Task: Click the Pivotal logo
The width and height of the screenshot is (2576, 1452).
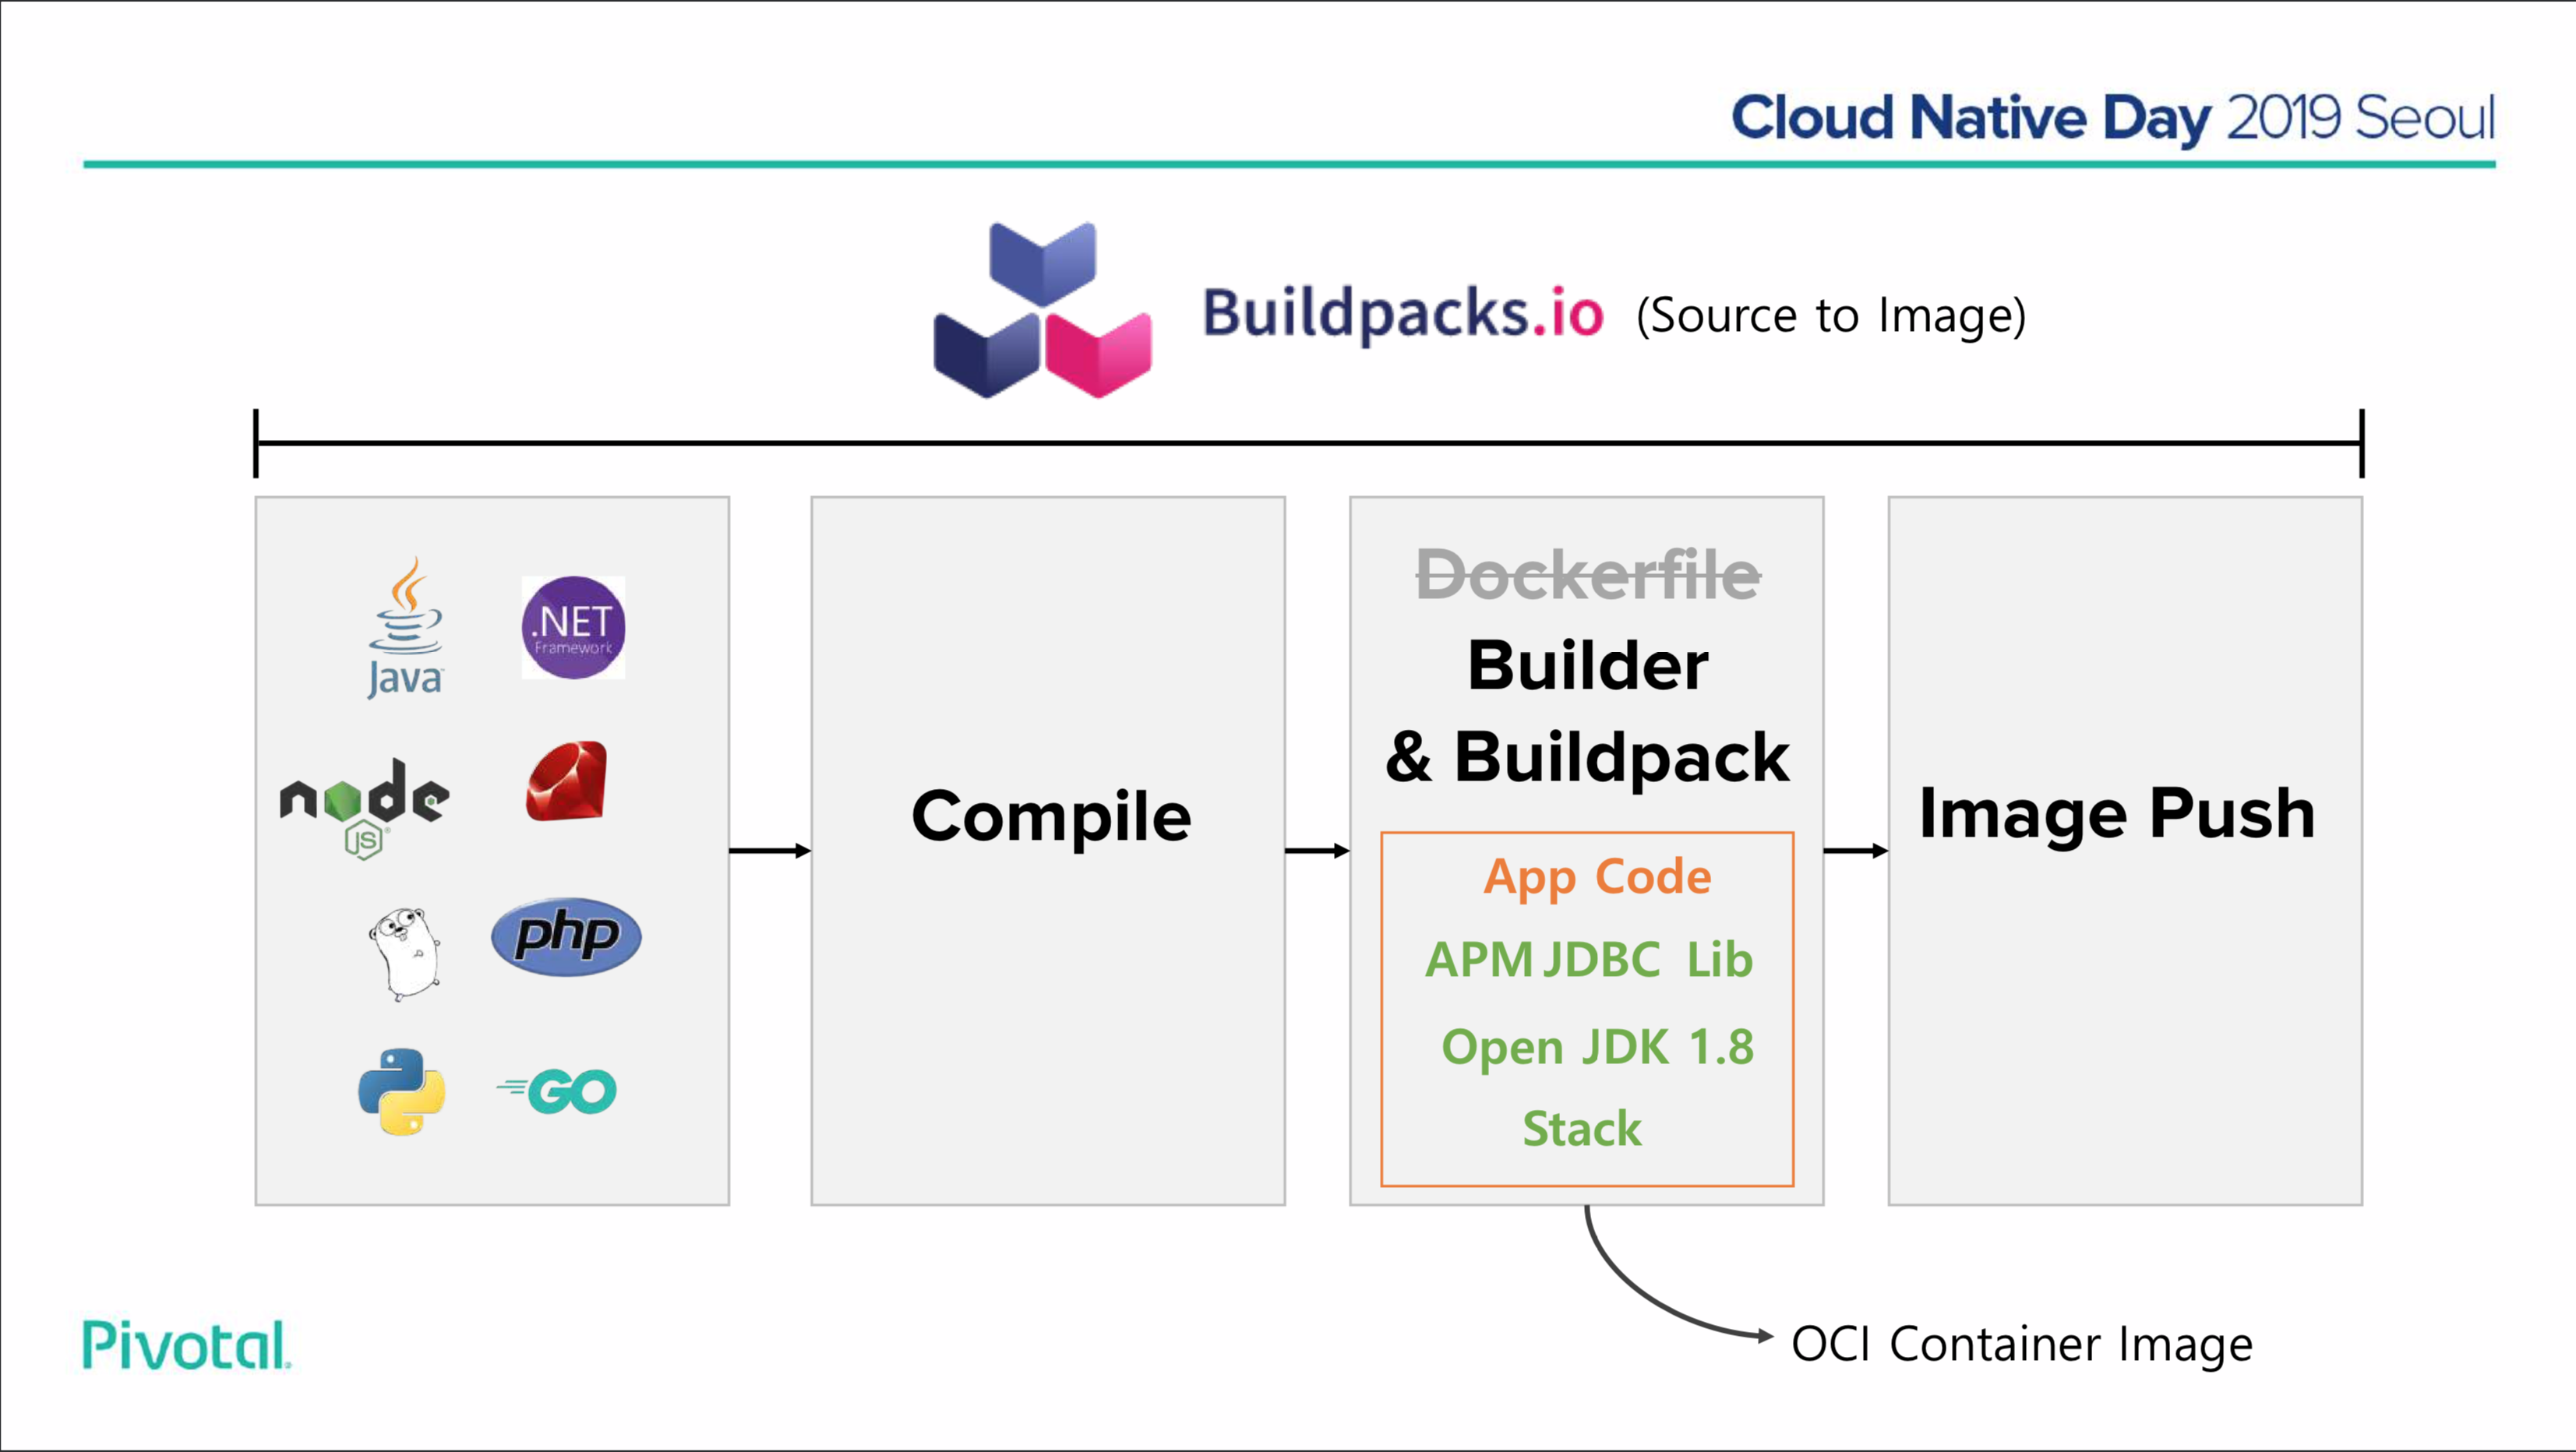Action: (x=186, y=1345)
